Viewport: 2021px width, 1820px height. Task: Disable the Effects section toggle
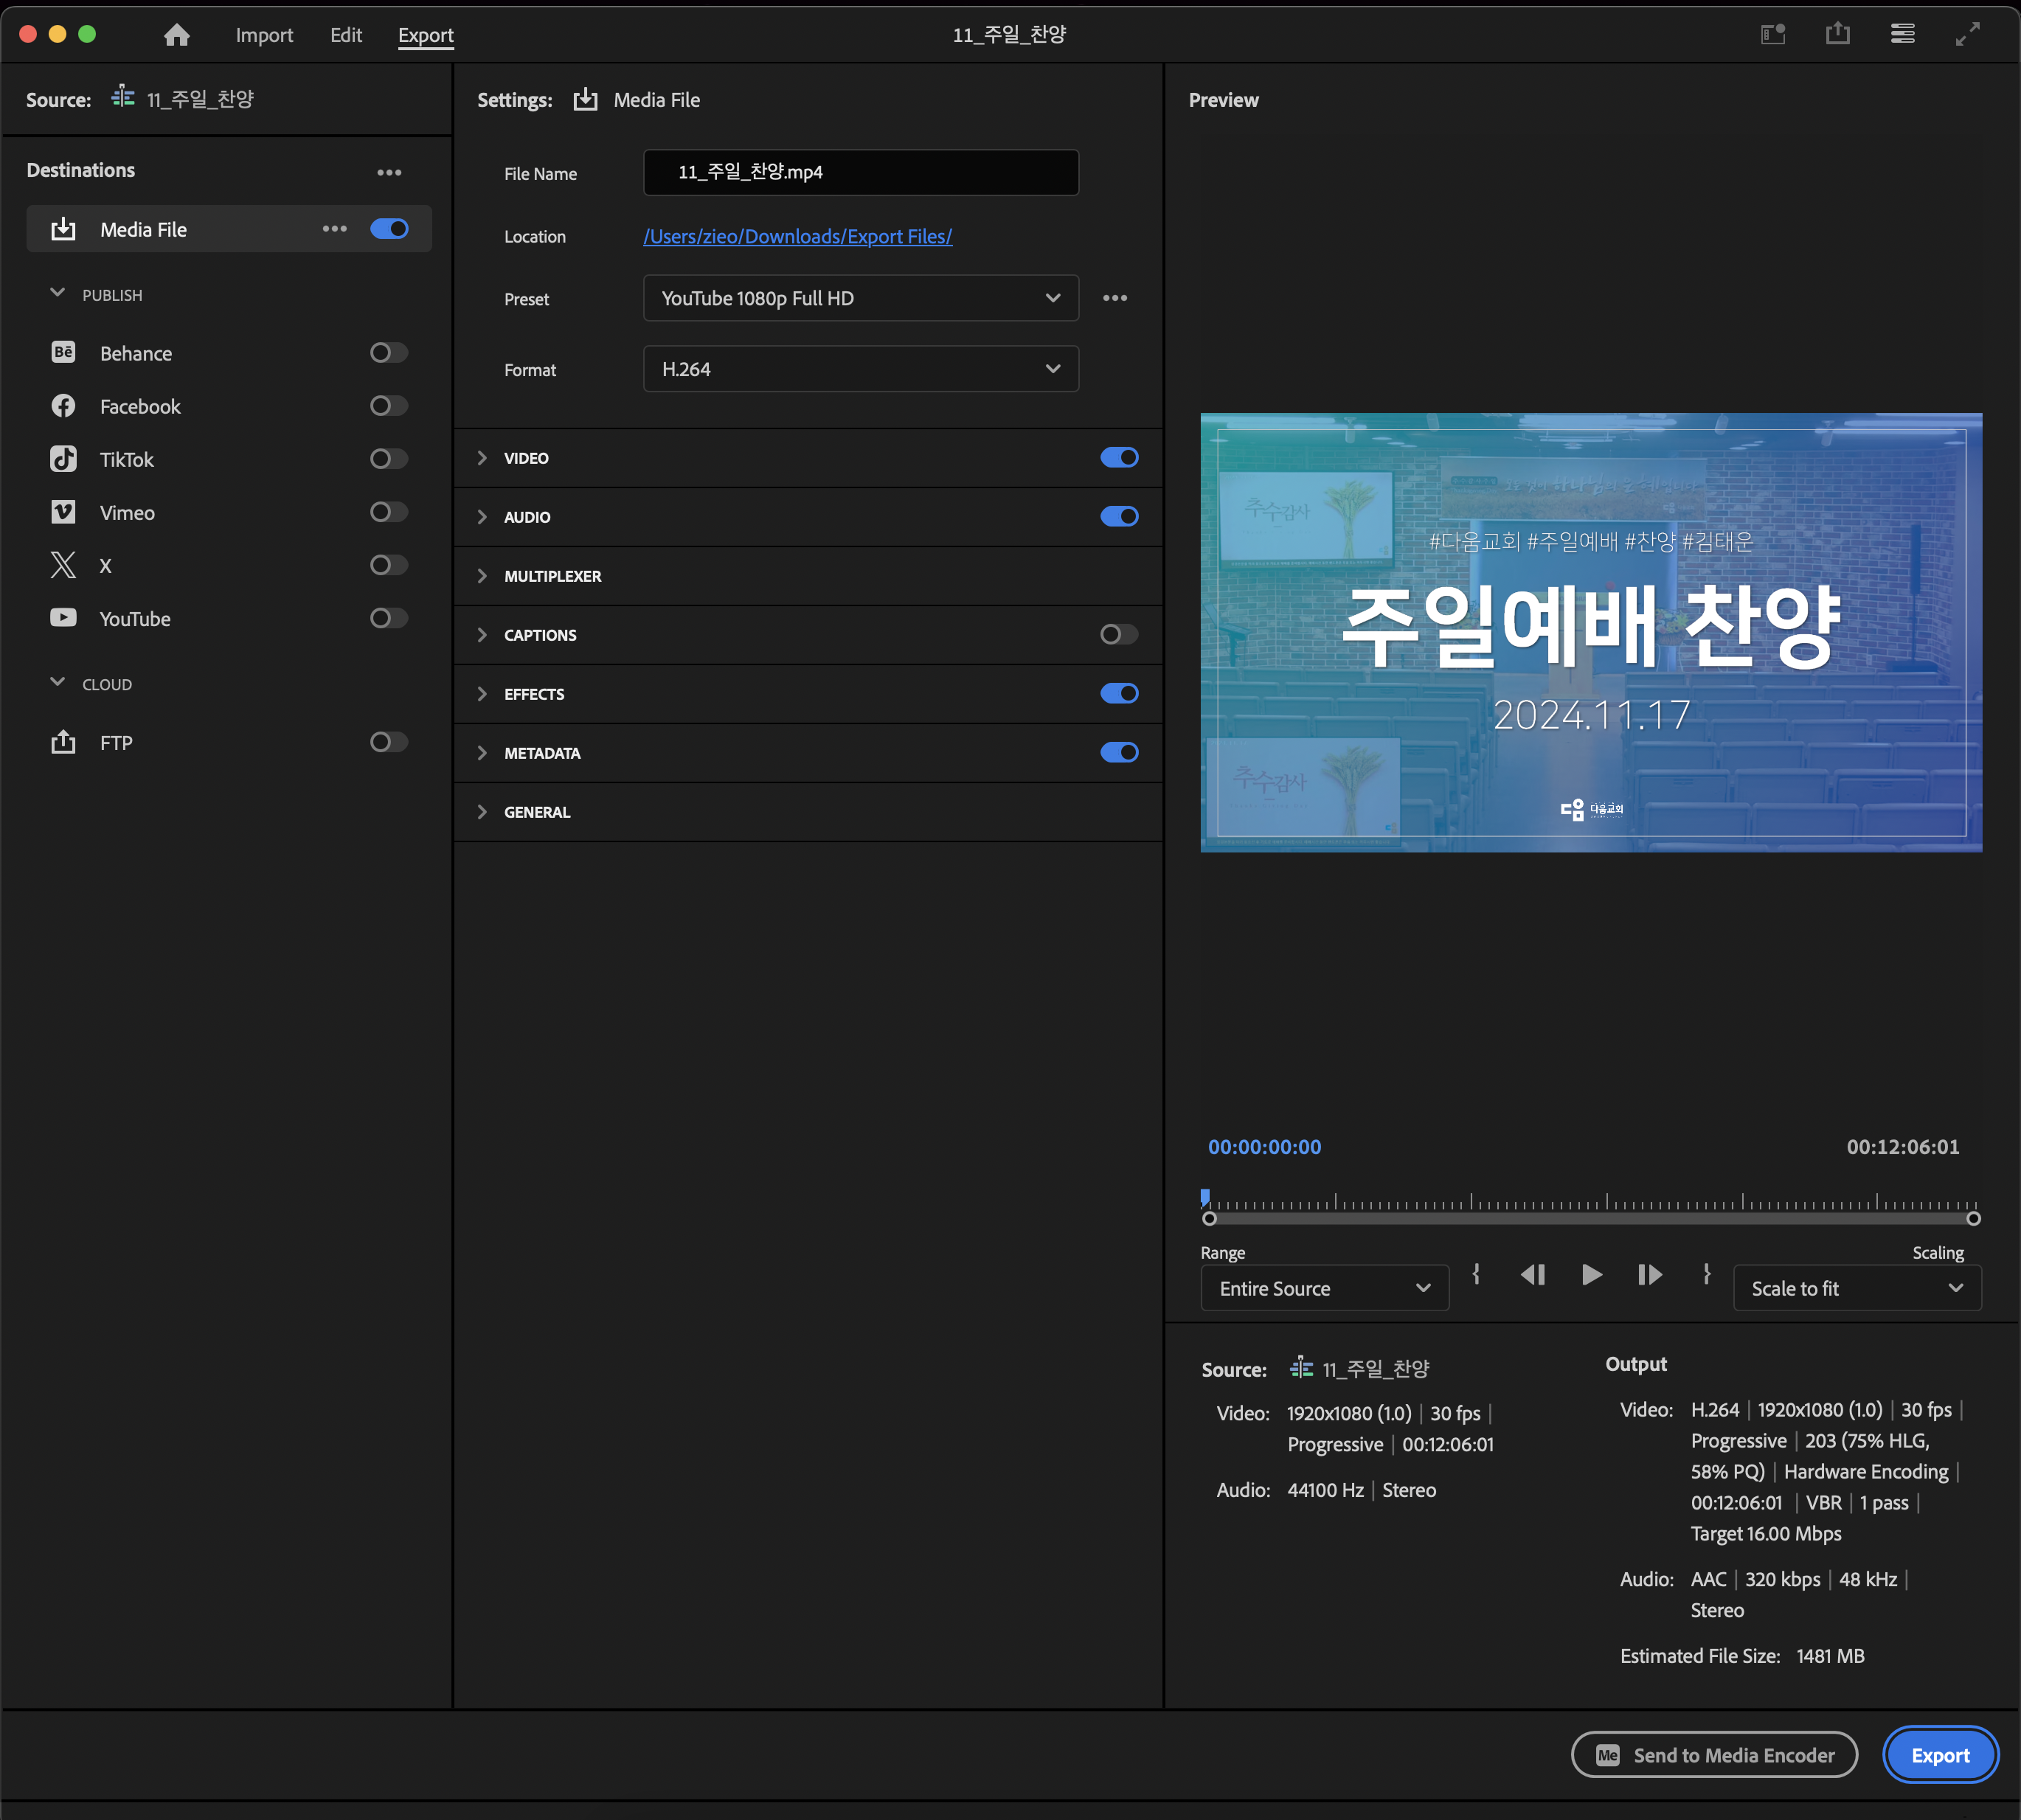point(1118,693)
